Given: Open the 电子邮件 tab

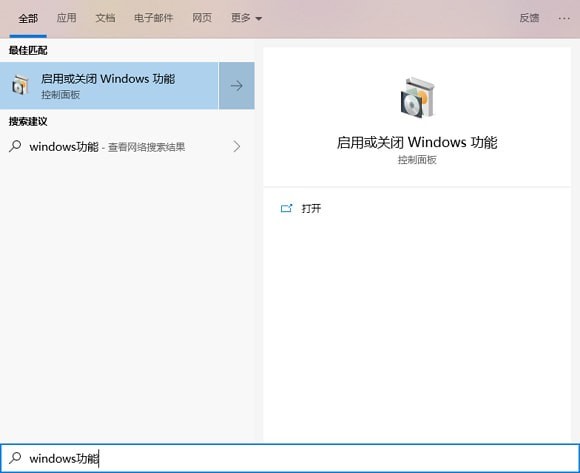Looking at the screenshot, I should coord(154,18).
